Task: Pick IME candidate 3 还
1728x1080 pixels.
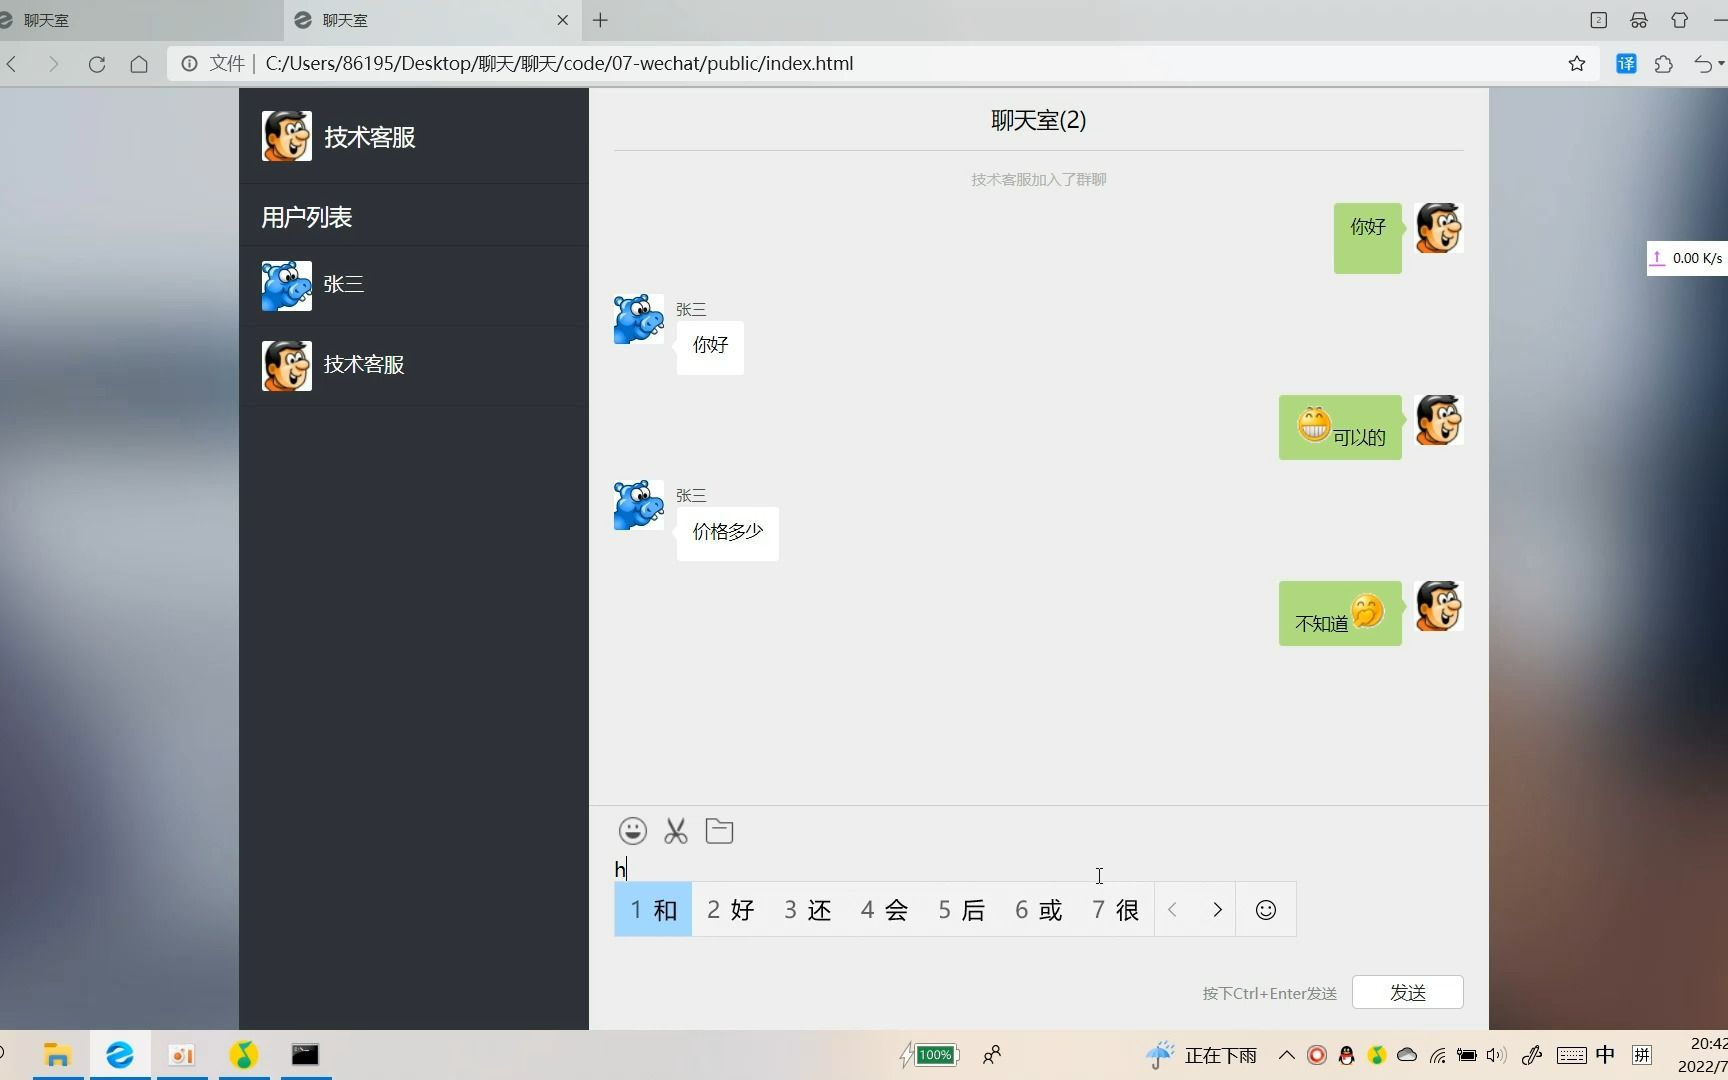Action: [807, 909]
